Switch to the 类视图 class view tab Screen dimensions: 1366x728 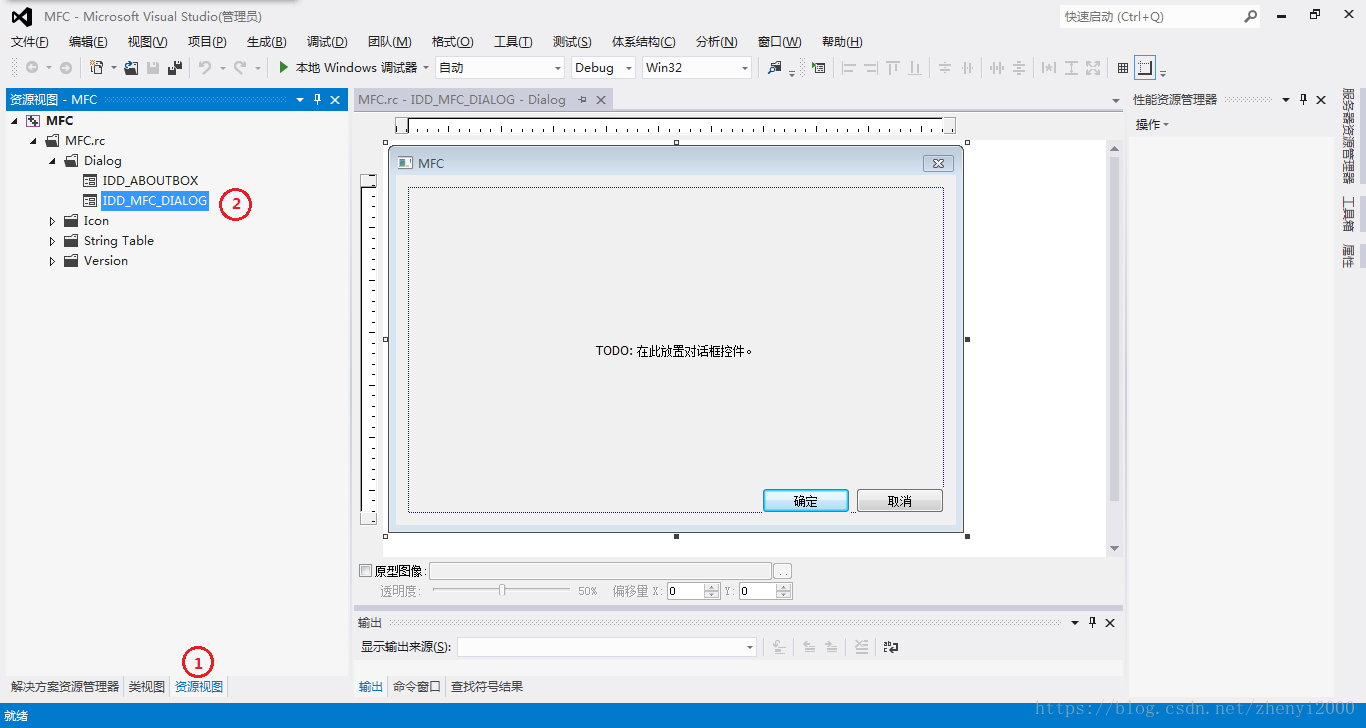click(x=147, y=687)
